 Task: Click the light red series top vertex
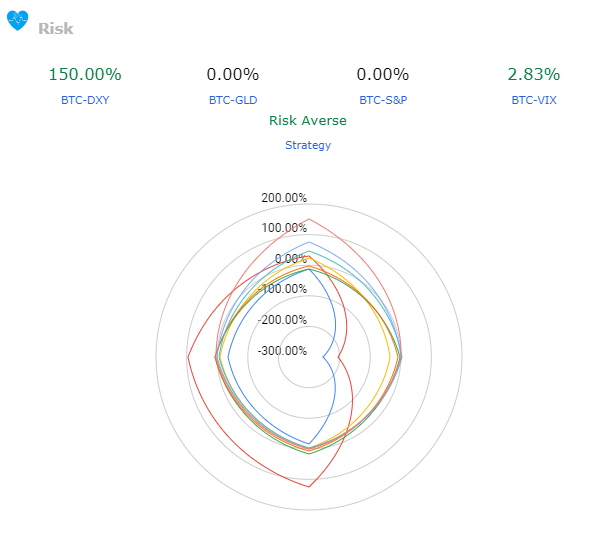309,219
